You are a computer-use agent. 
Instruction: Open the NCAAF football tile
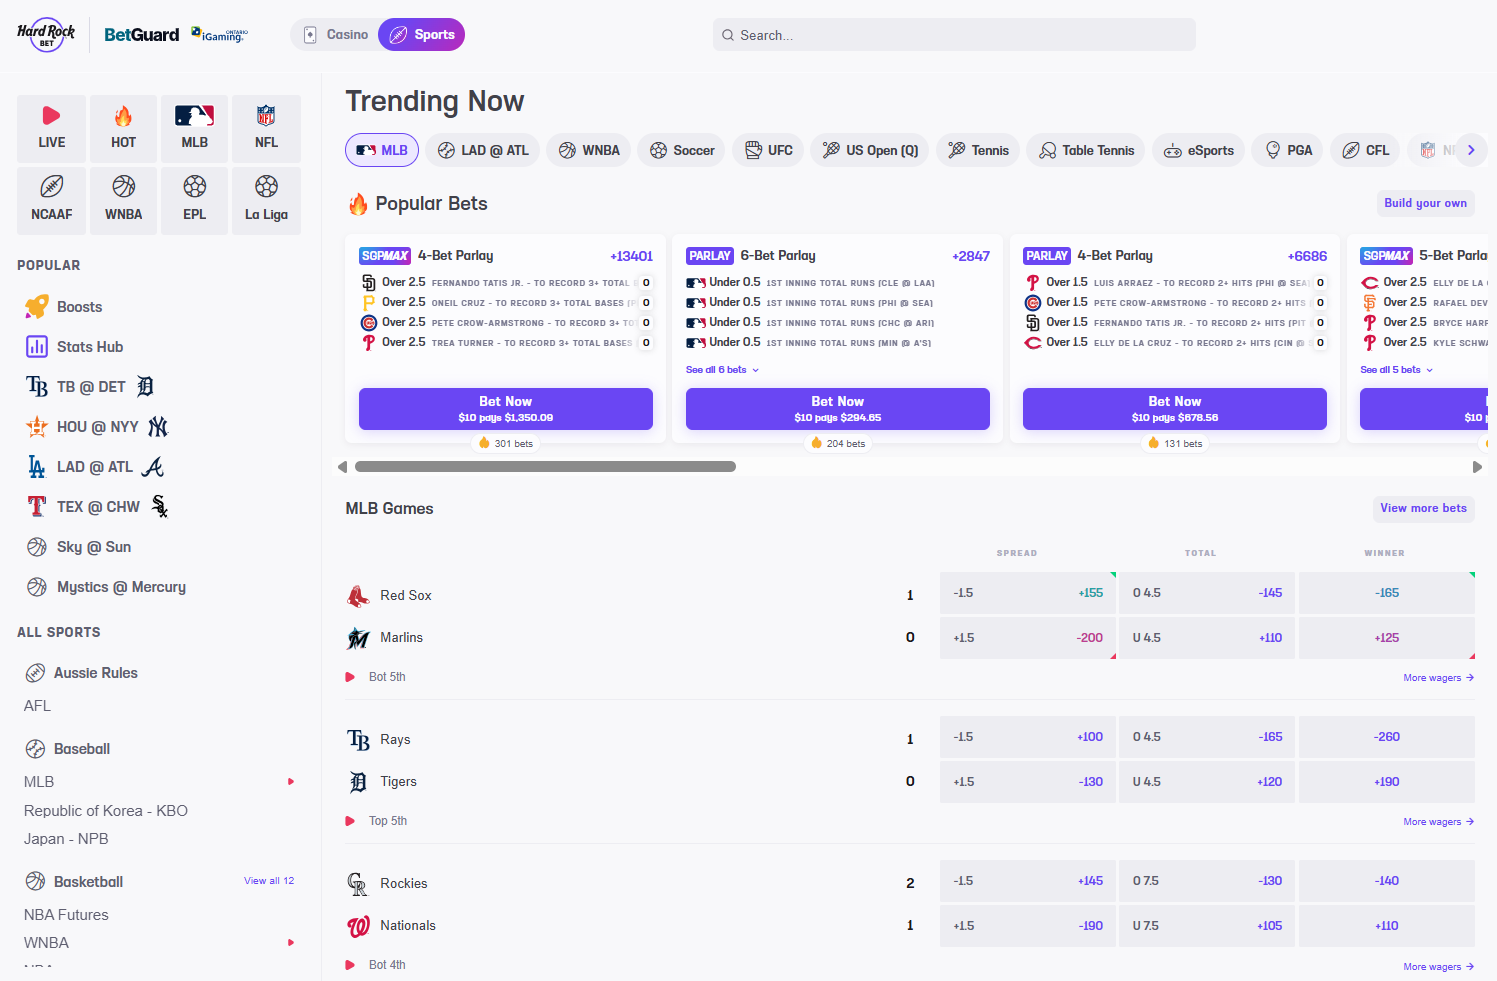coord(52,200)
